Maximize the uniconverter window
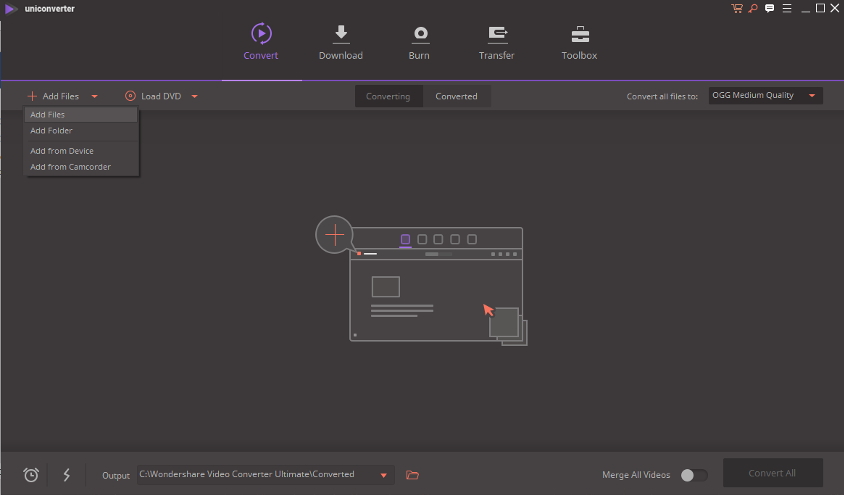 pyautogui.click(x=820, y=8)
